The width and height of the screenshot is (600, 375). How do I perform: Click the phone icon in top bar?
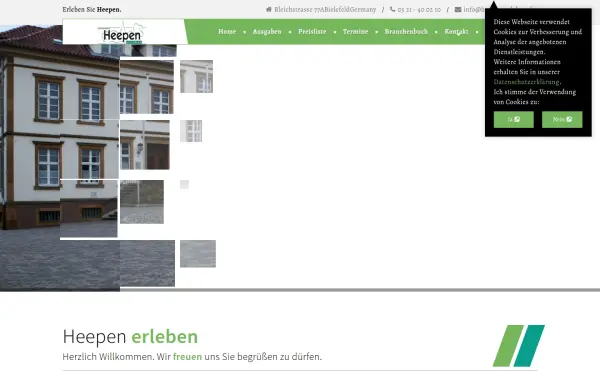[393, 10]
